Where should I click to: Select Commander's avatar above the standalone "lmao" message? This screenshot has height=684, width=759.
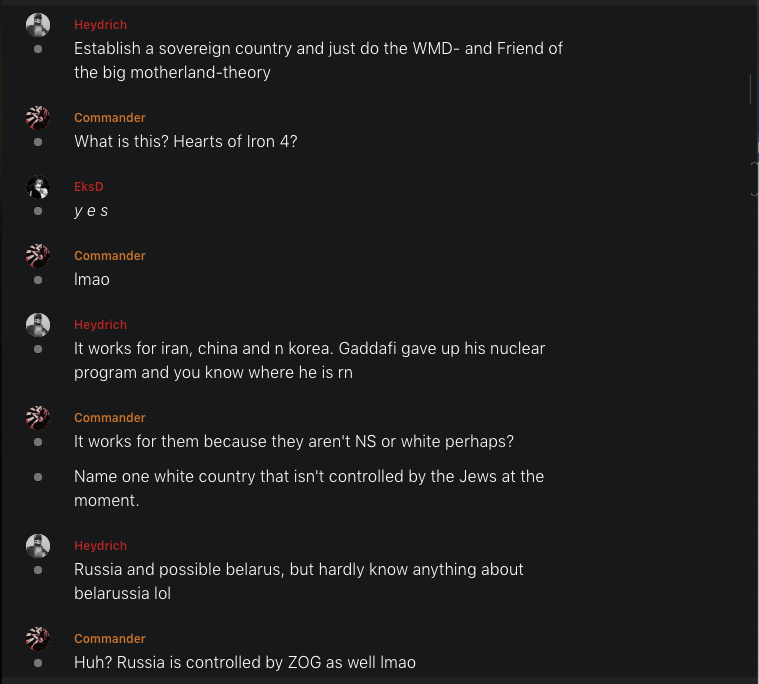(38, 256)
